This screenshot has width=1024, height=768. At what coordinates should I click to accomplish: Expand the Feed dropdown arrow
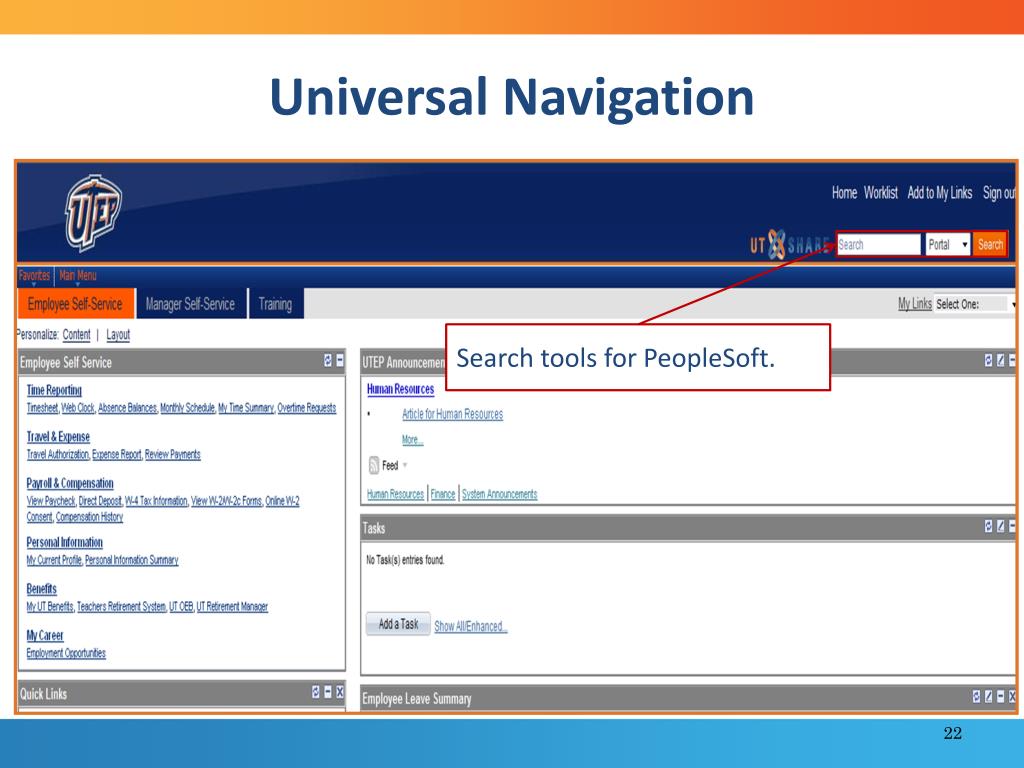405,465
